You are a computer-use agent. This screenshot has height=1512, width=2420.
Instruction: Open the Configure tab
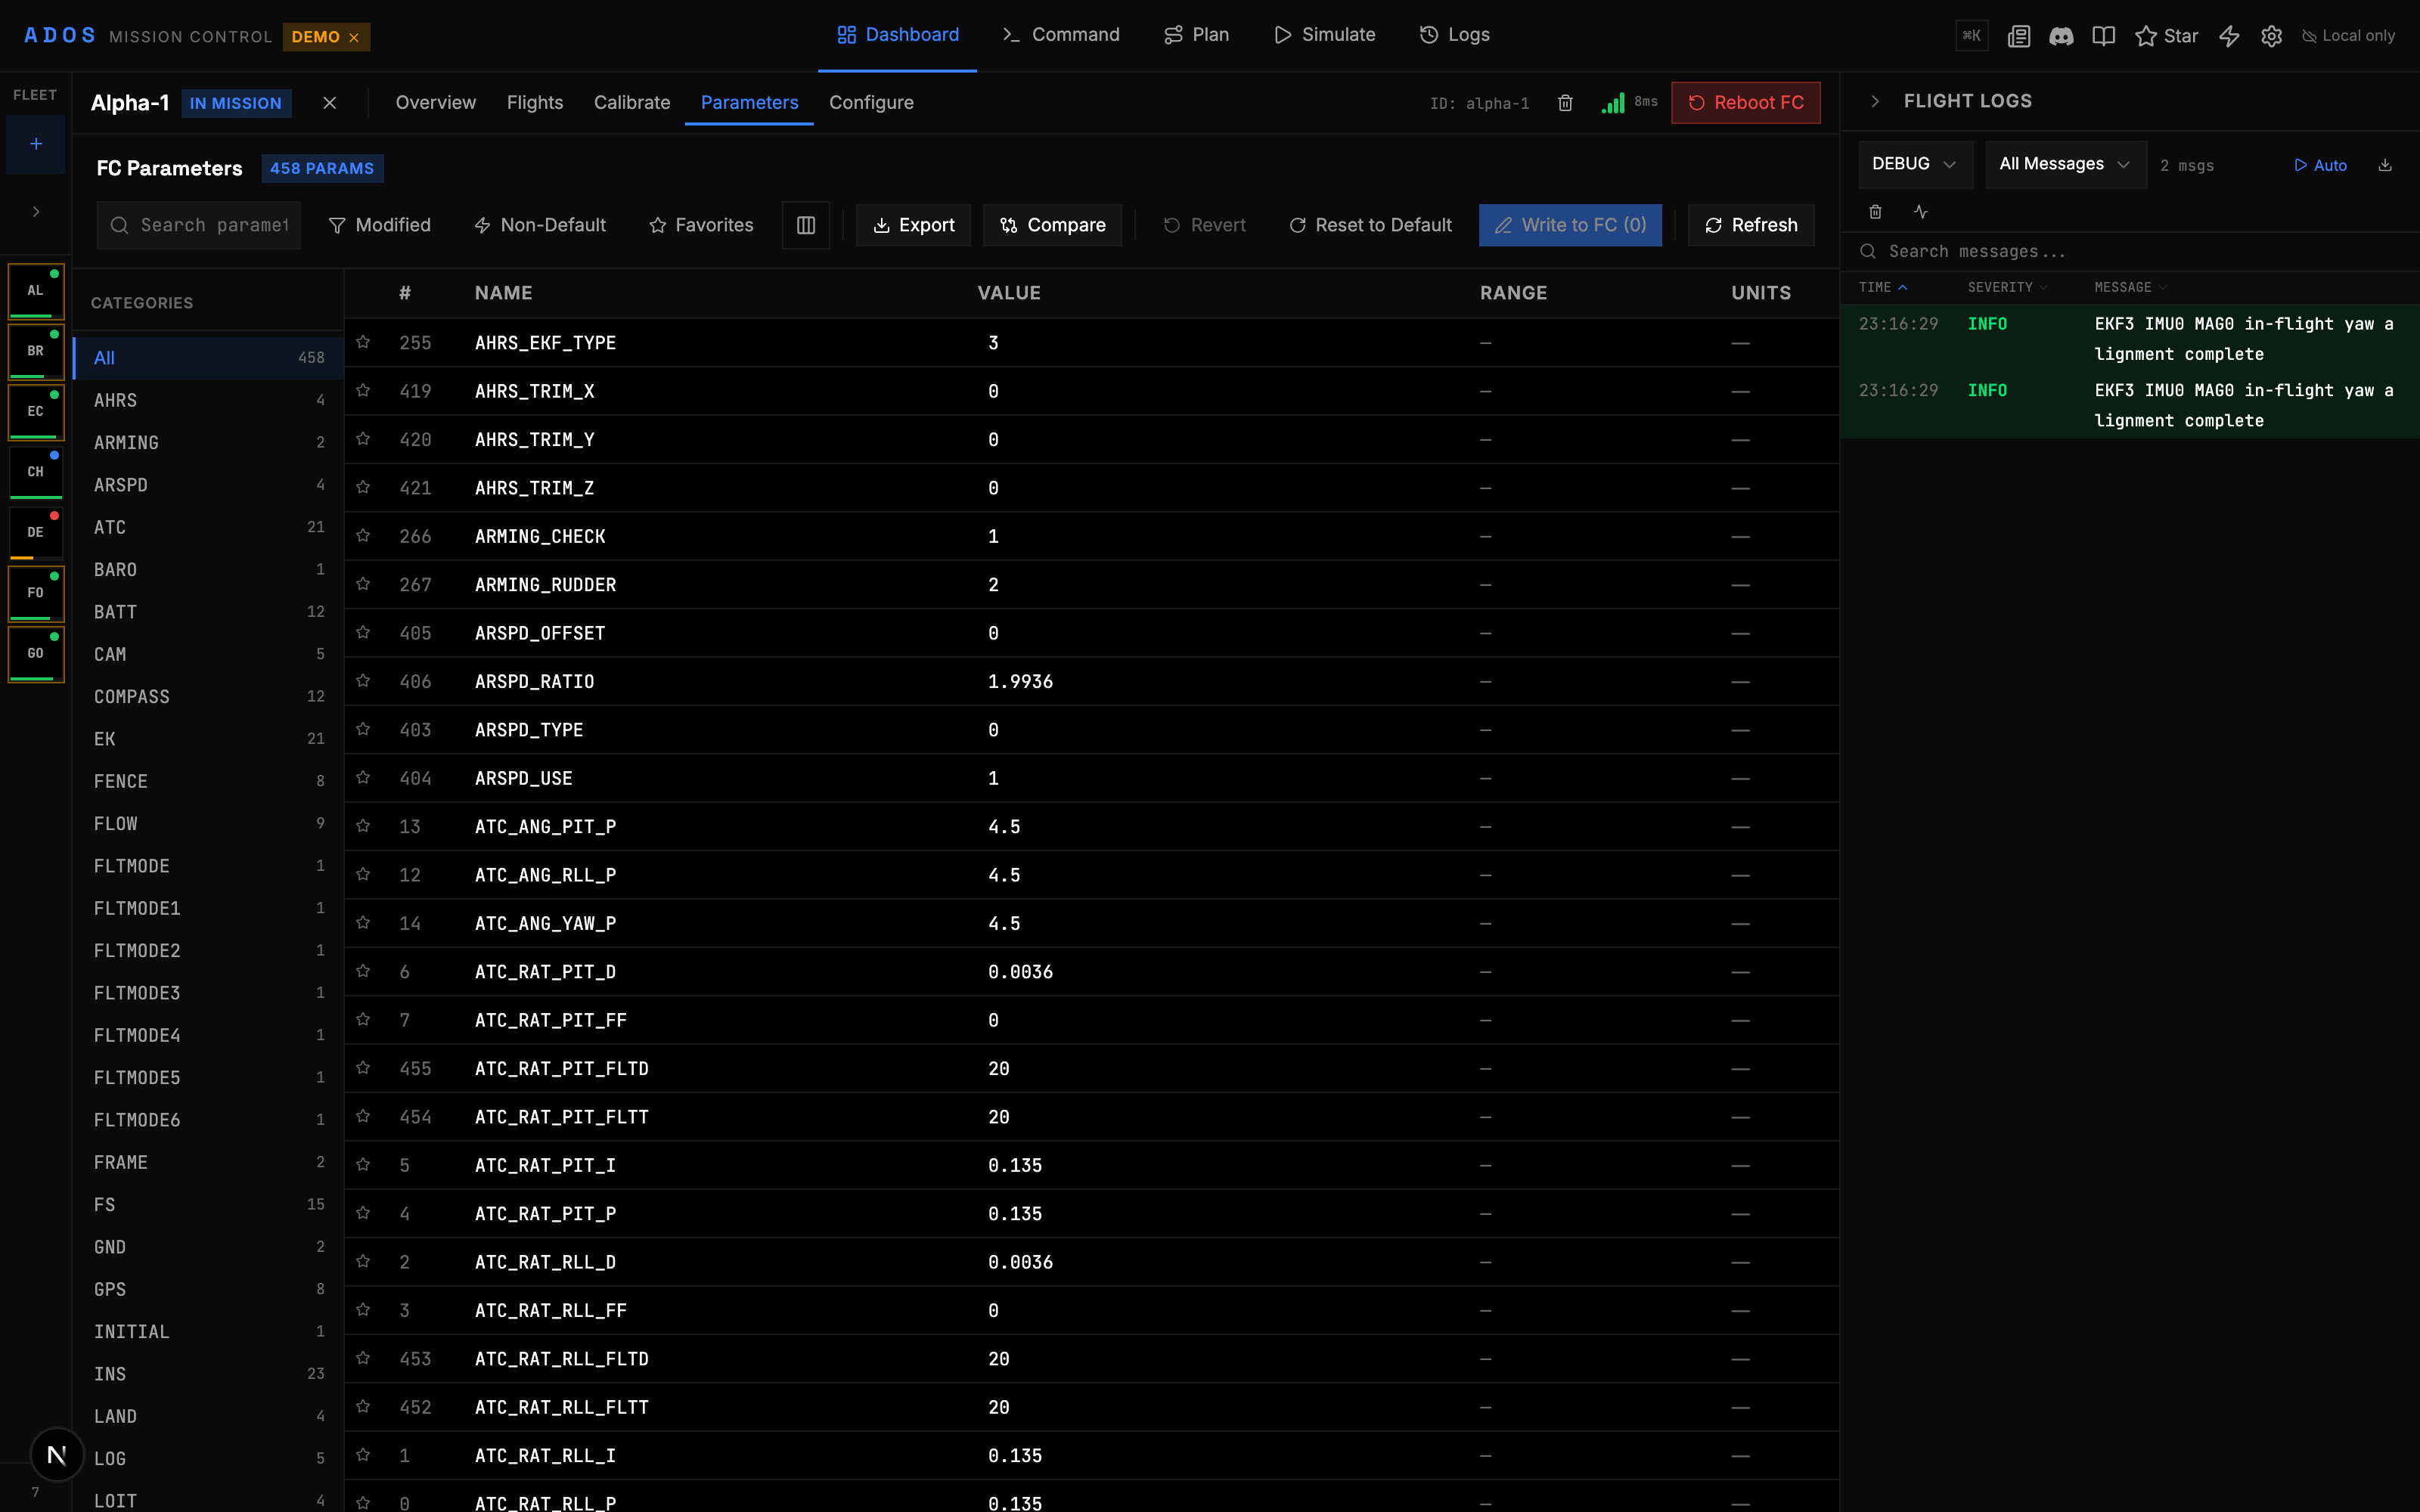(x=871, y=103)
